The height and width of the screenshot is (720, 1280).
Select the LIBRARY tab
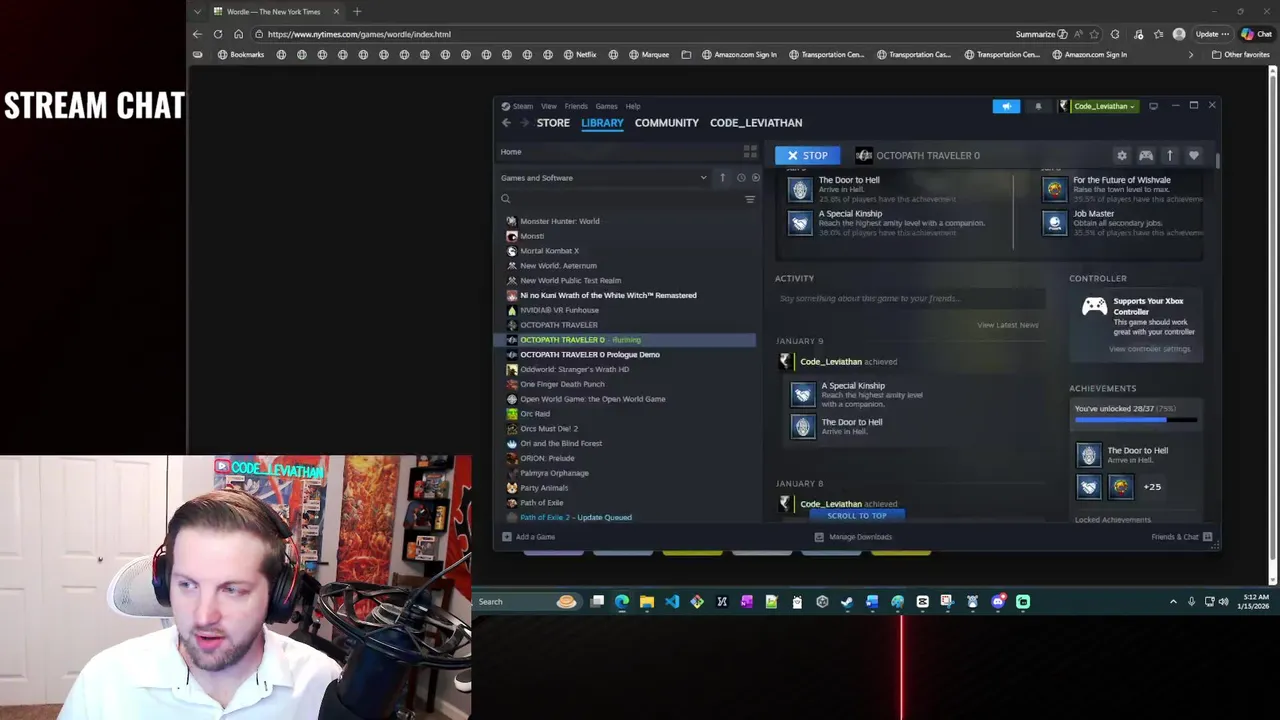point(602,123)
